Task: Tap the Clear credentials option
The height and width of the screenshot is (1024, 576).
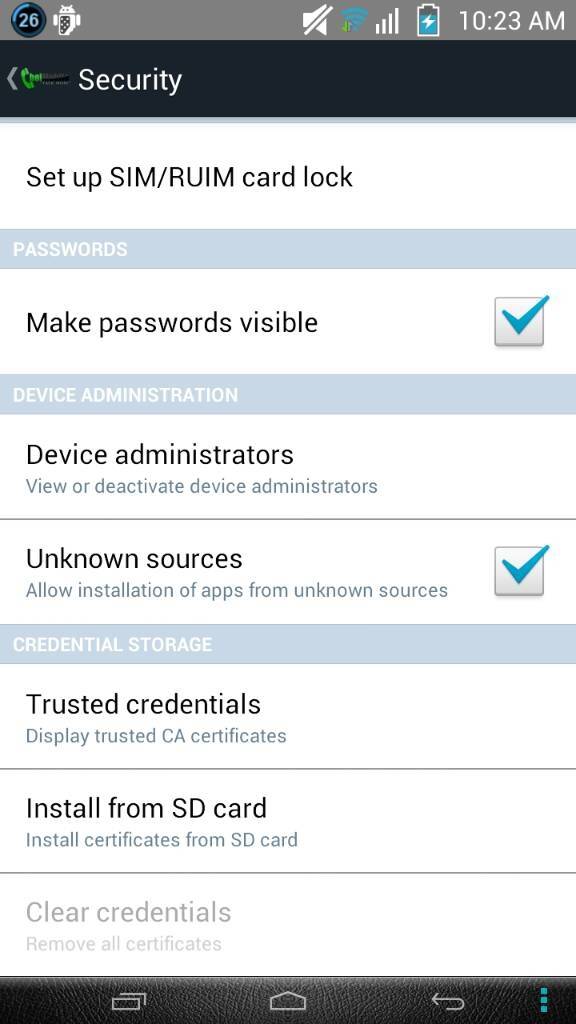Action: coord(288,925)
